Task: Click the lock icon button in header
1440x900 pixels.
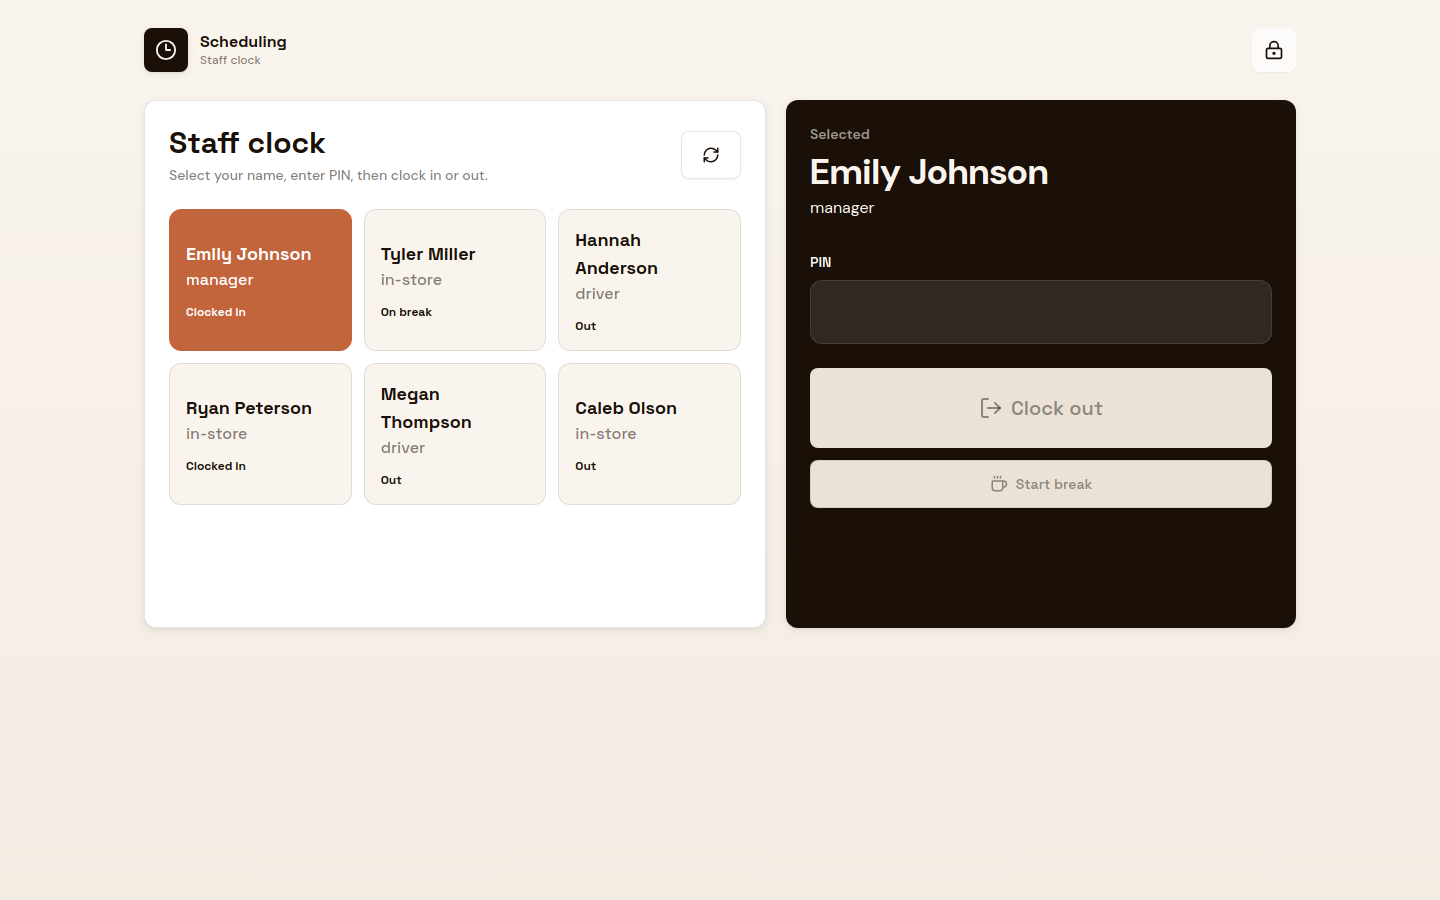Action: click(x=1274, y=50)
